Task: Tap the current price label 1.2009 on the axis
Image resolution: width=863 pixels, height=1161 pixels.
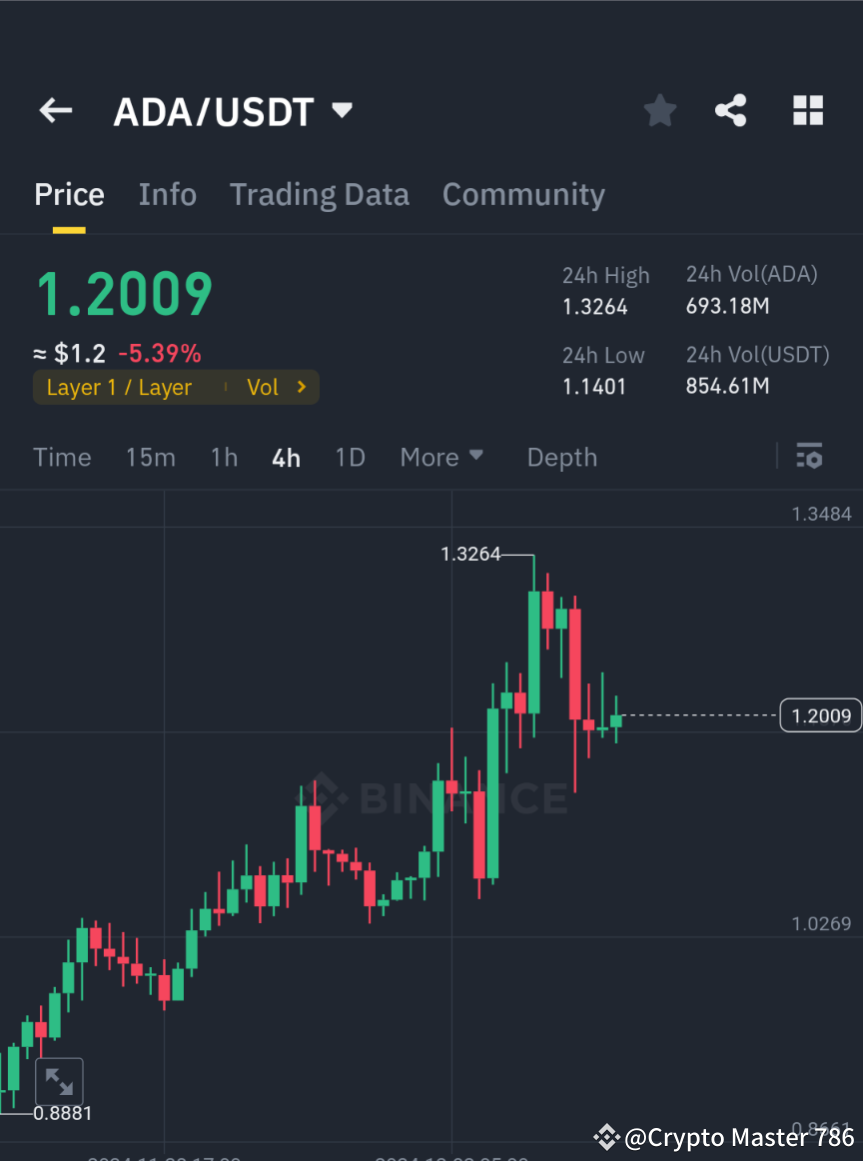Action: point(820,715)
